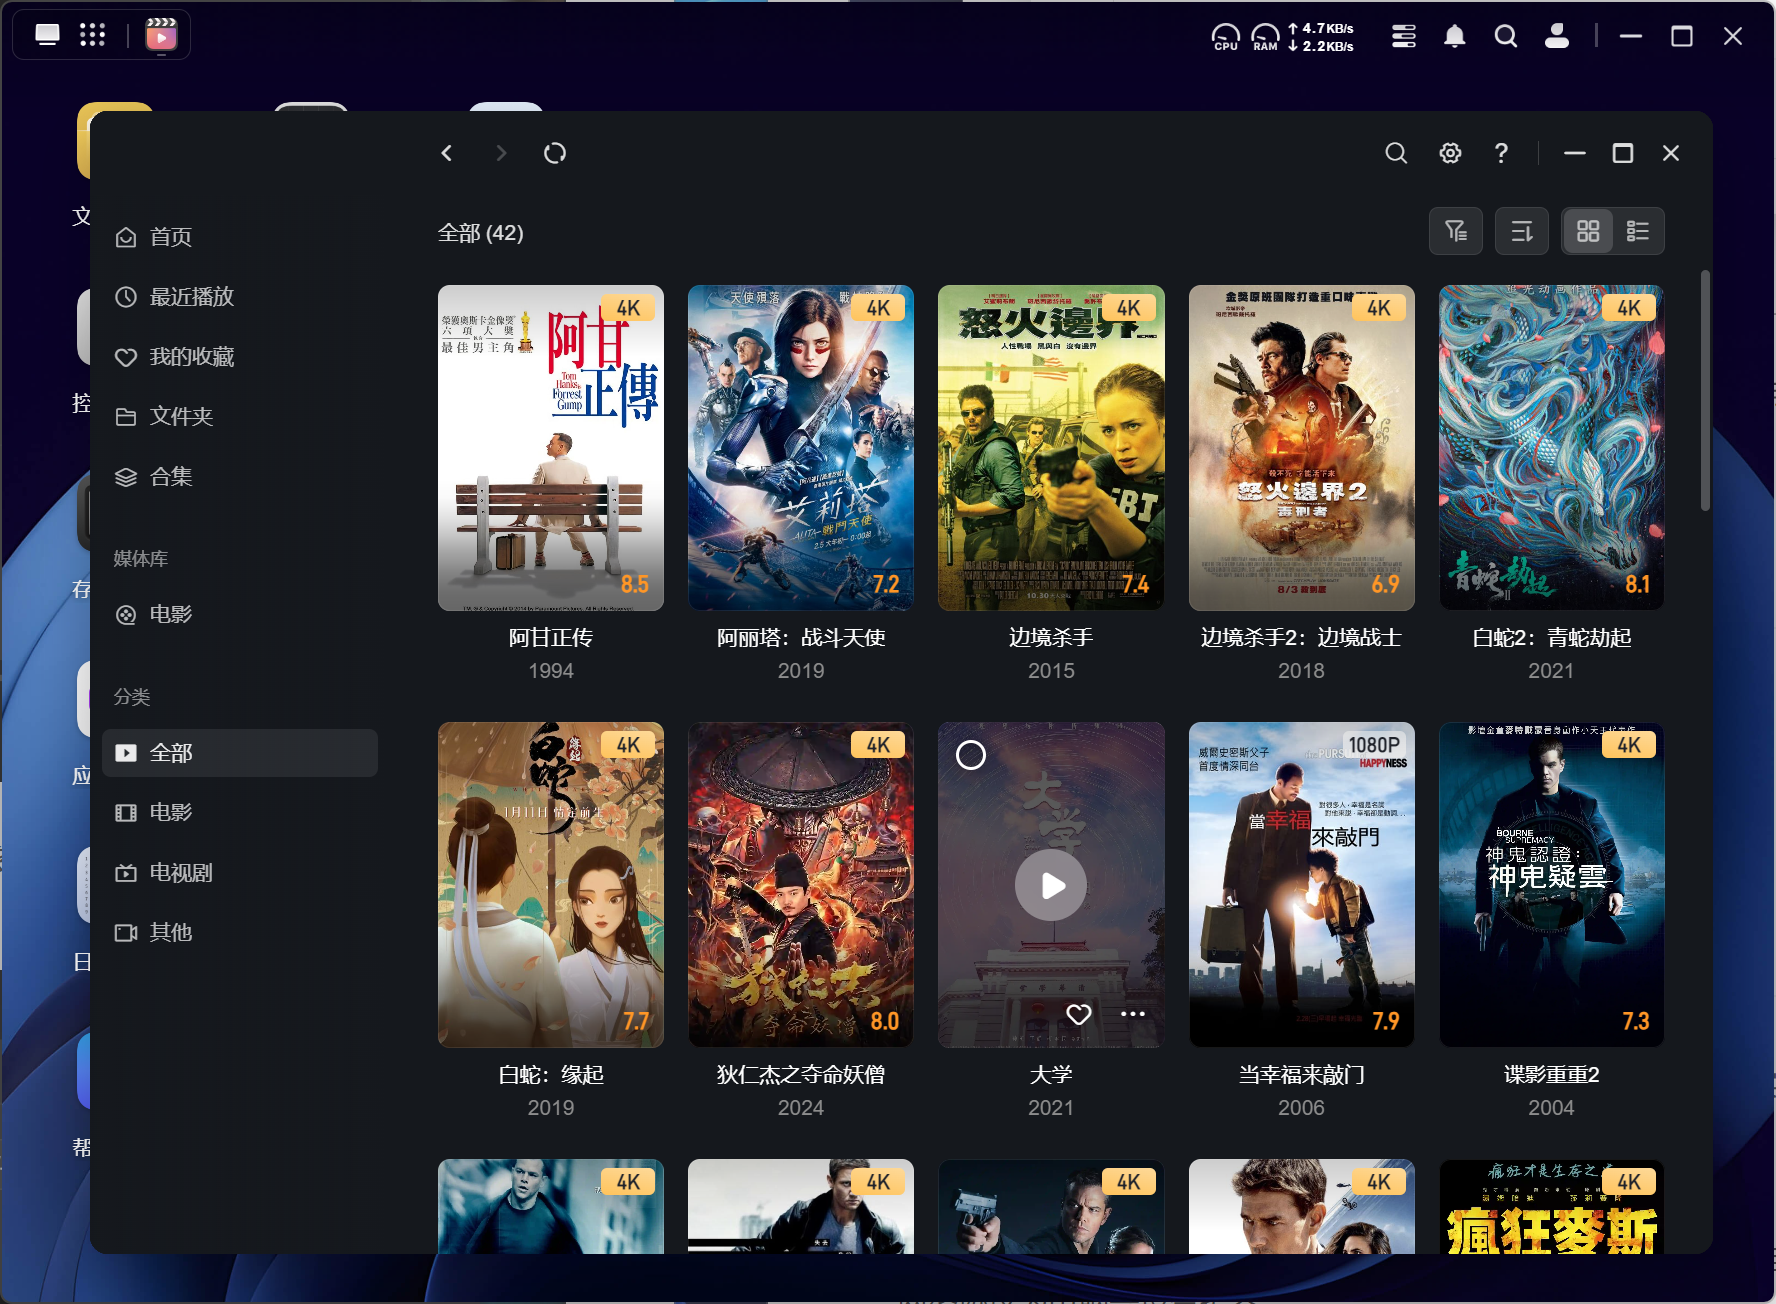
Task: Open 文件夹 folder view
Action: coord(240,417)
